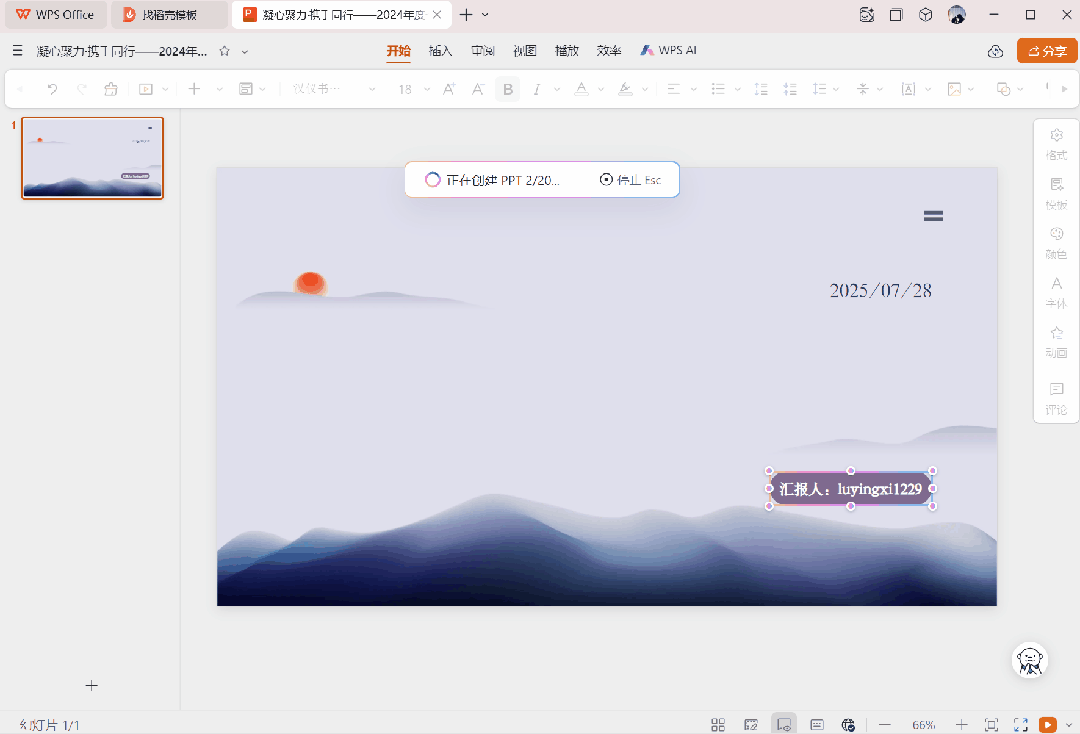
Task: Open the WPS AI tab
Action: (x=669, y=50)
